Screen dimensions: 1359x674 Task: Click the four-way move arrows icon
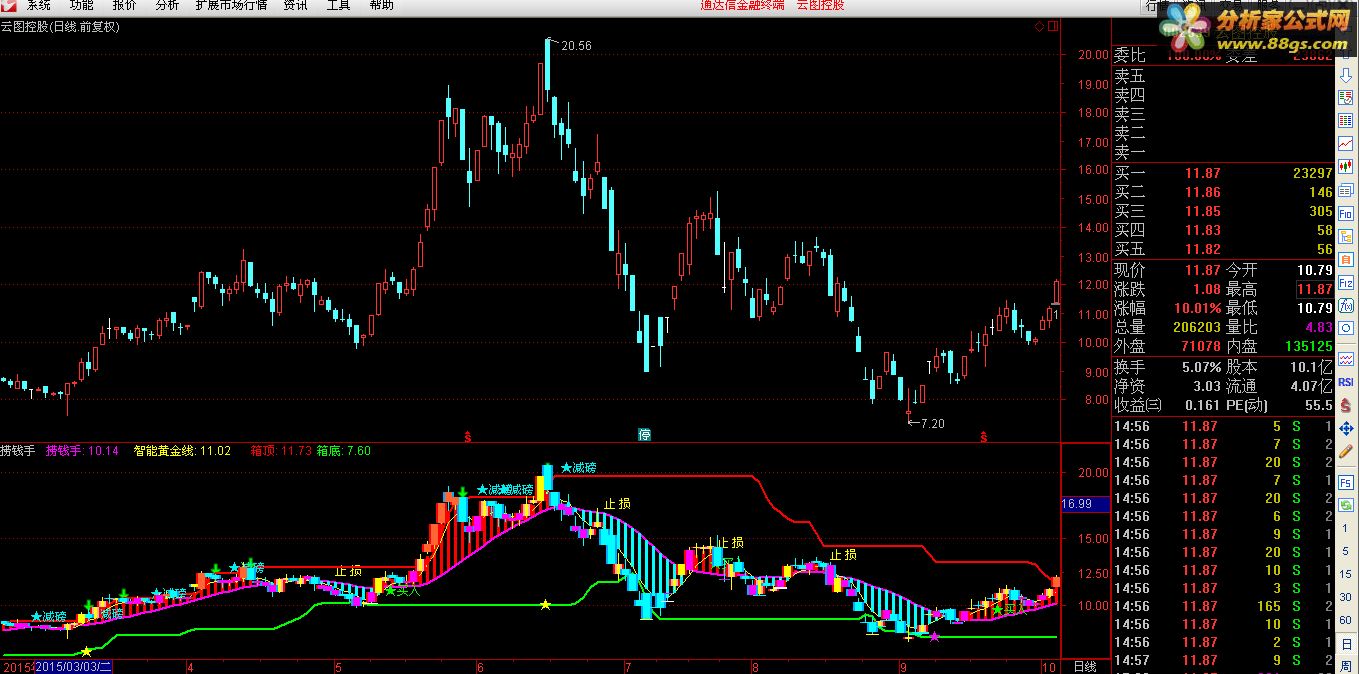tap(1346, 428)
